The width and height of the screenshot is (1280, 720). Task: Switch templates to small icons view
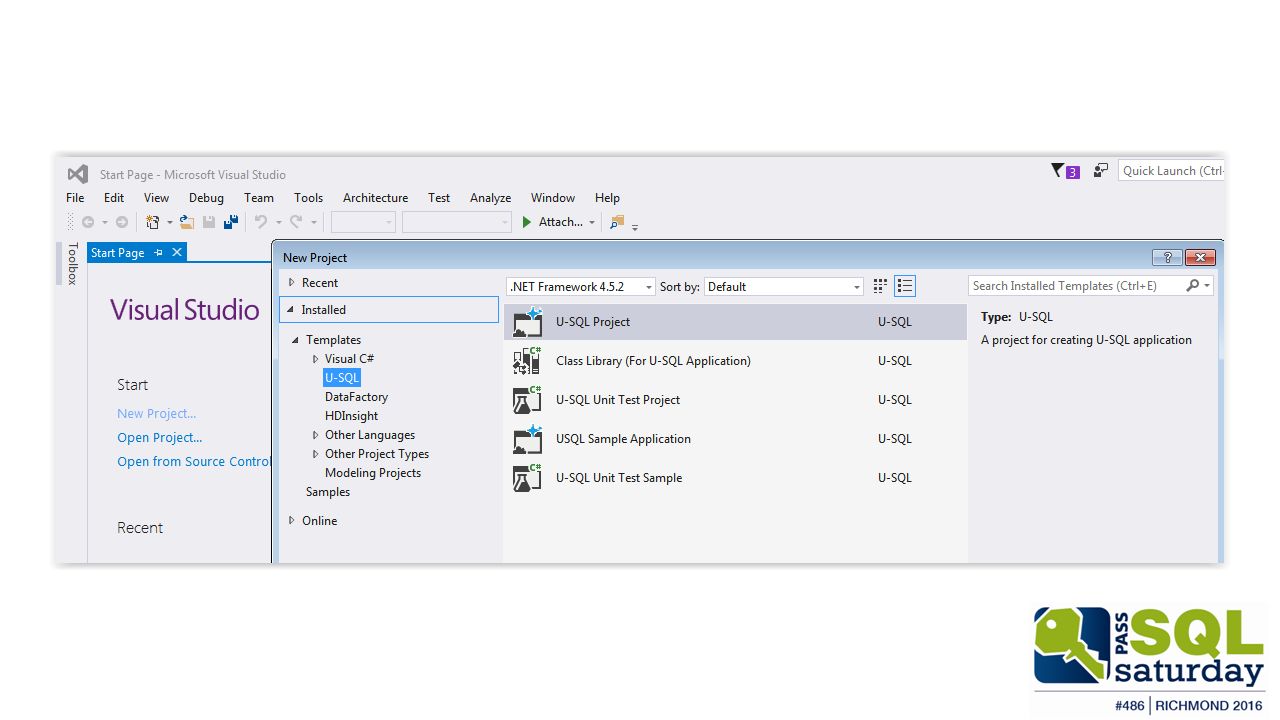[880, 286]
